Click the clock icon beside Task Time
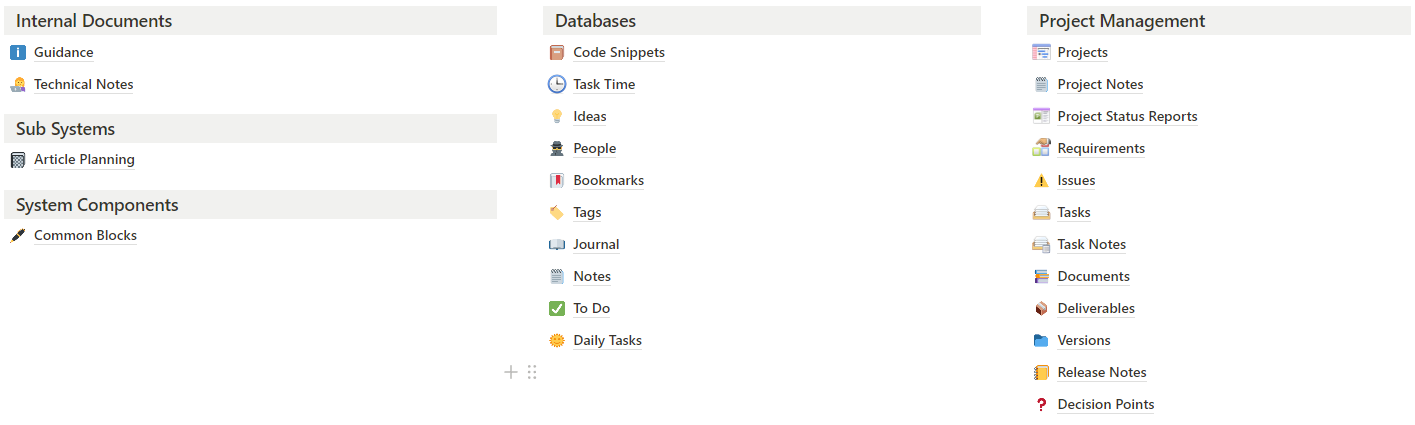 [557, 84]
